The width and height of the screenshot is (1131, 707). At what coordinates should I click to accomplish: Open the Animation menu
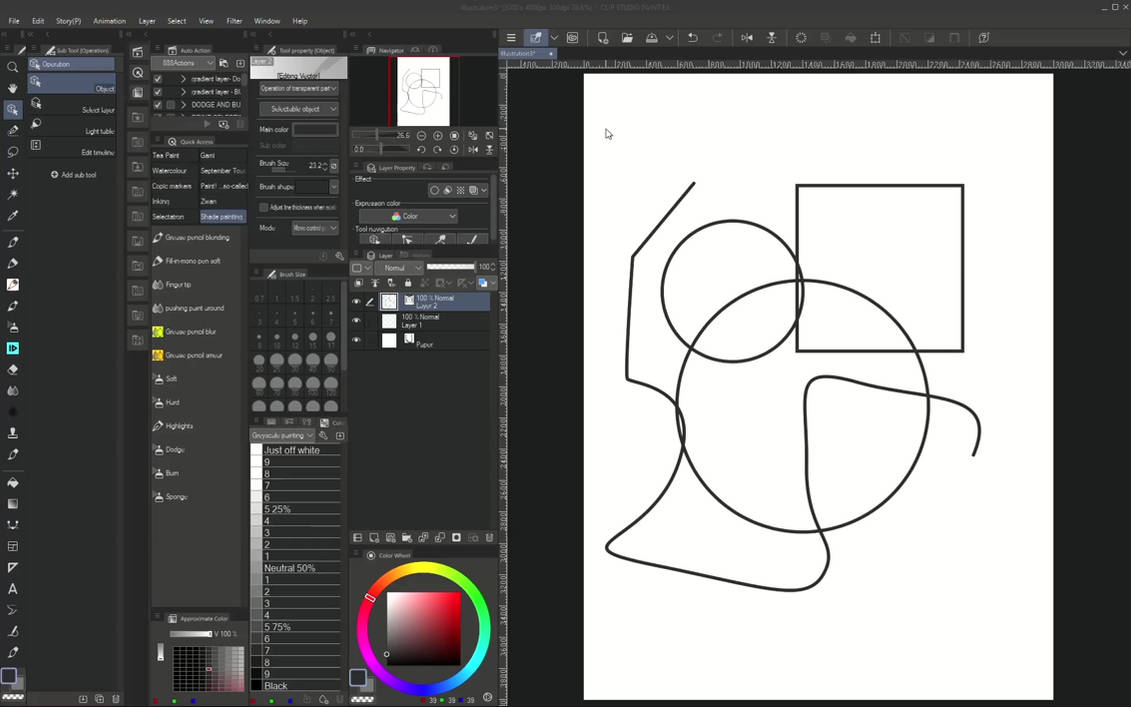pyautogui.click(x=109, y=20)
